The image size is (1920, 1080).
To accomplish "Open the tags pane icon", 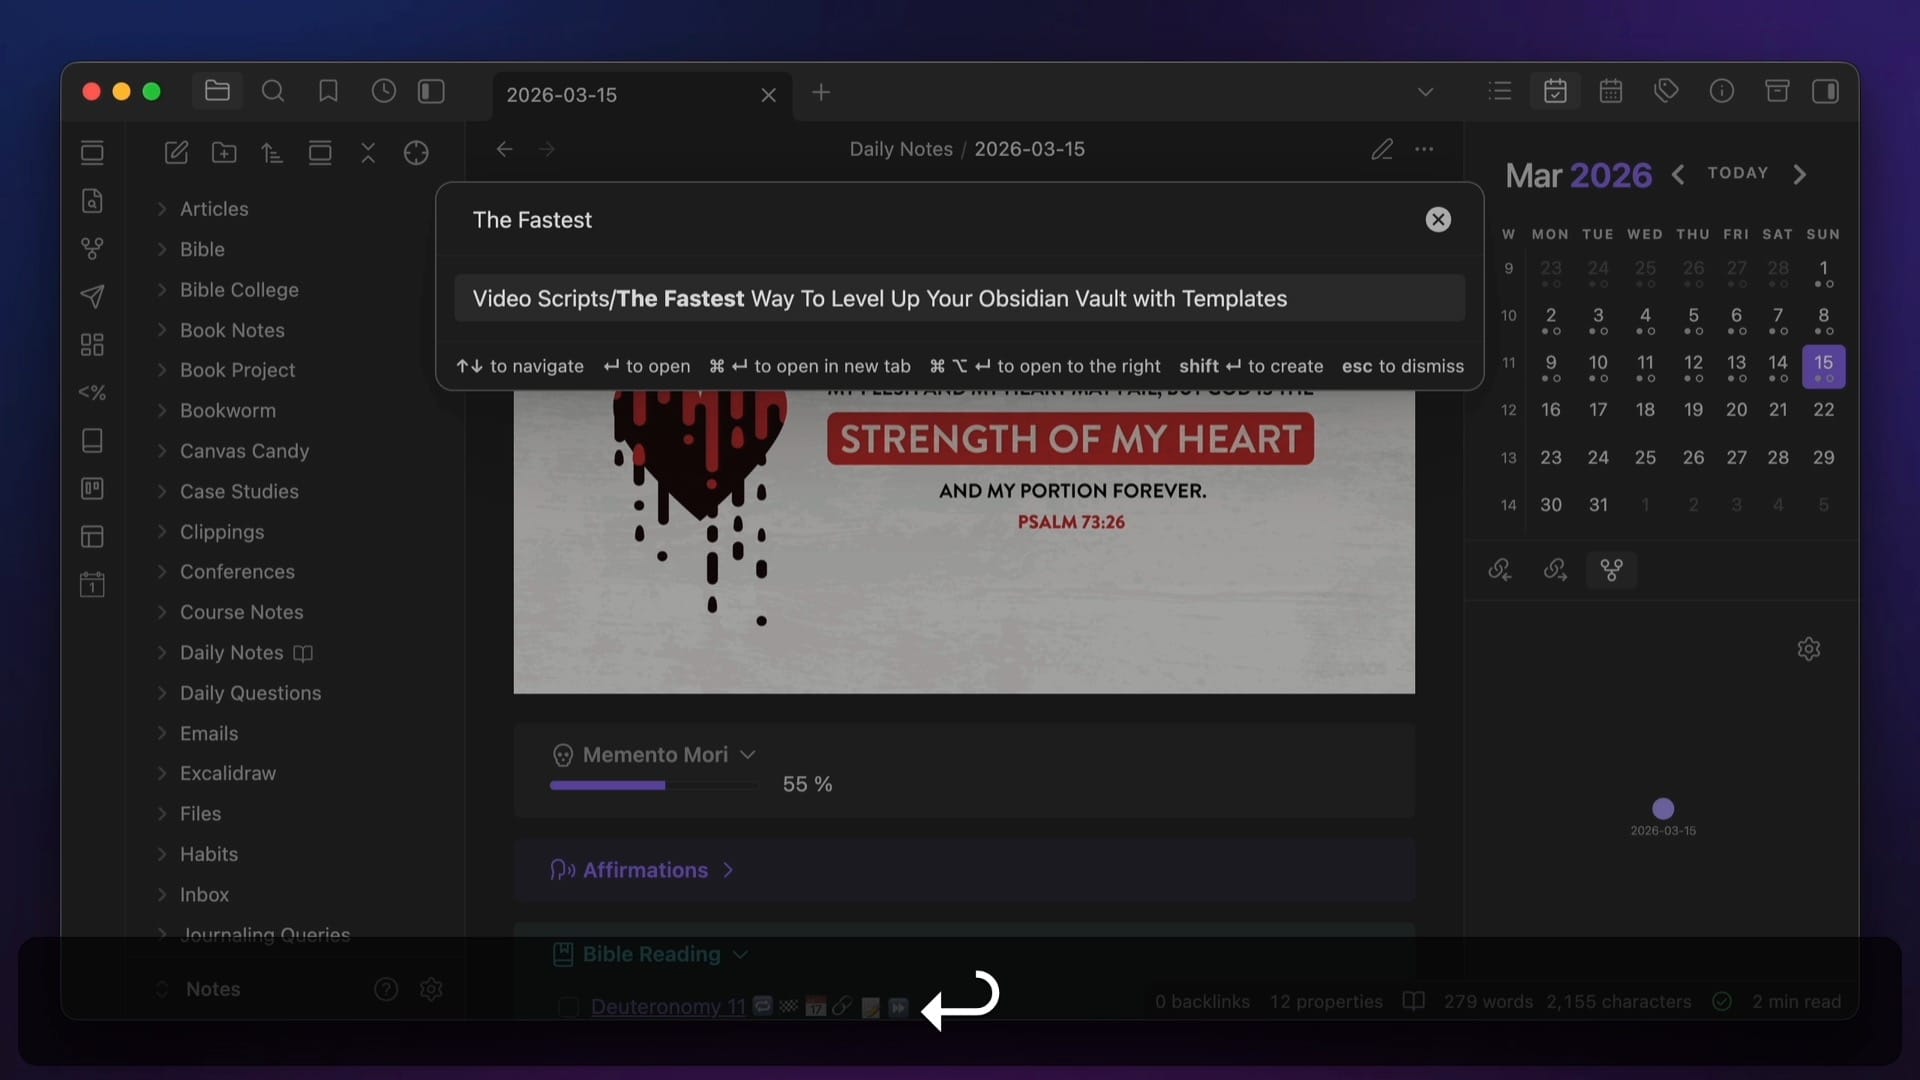I will (1665, 91).
